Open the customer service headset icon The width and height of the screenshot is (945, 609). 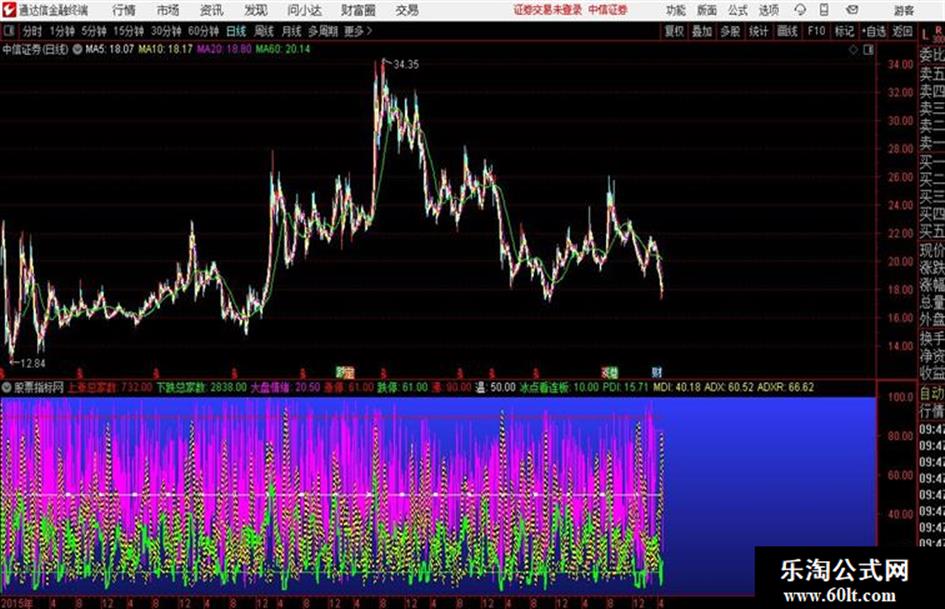[800, 10]
